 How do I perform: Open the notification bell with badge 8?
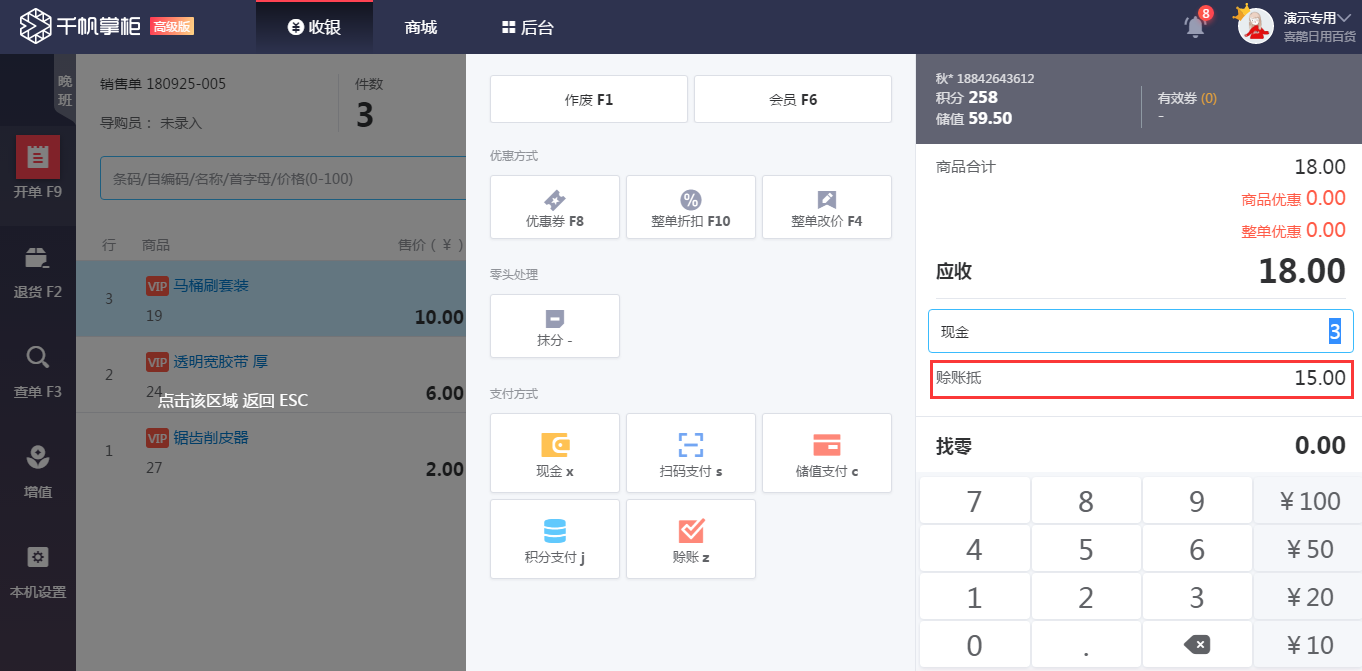pos(1194,25)
